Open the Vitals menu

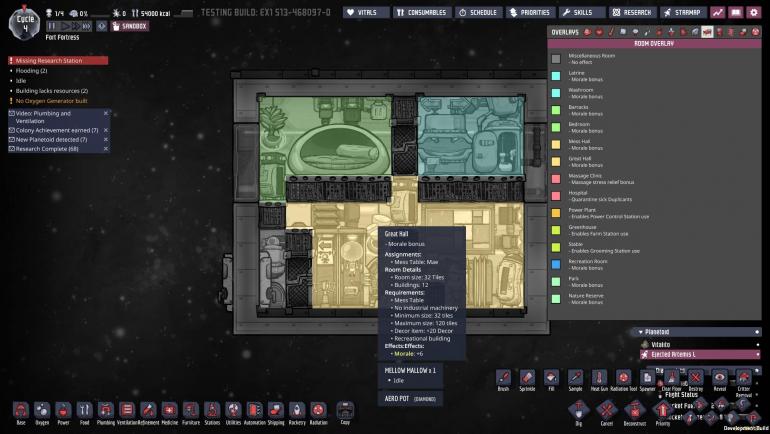click(366, 12)
